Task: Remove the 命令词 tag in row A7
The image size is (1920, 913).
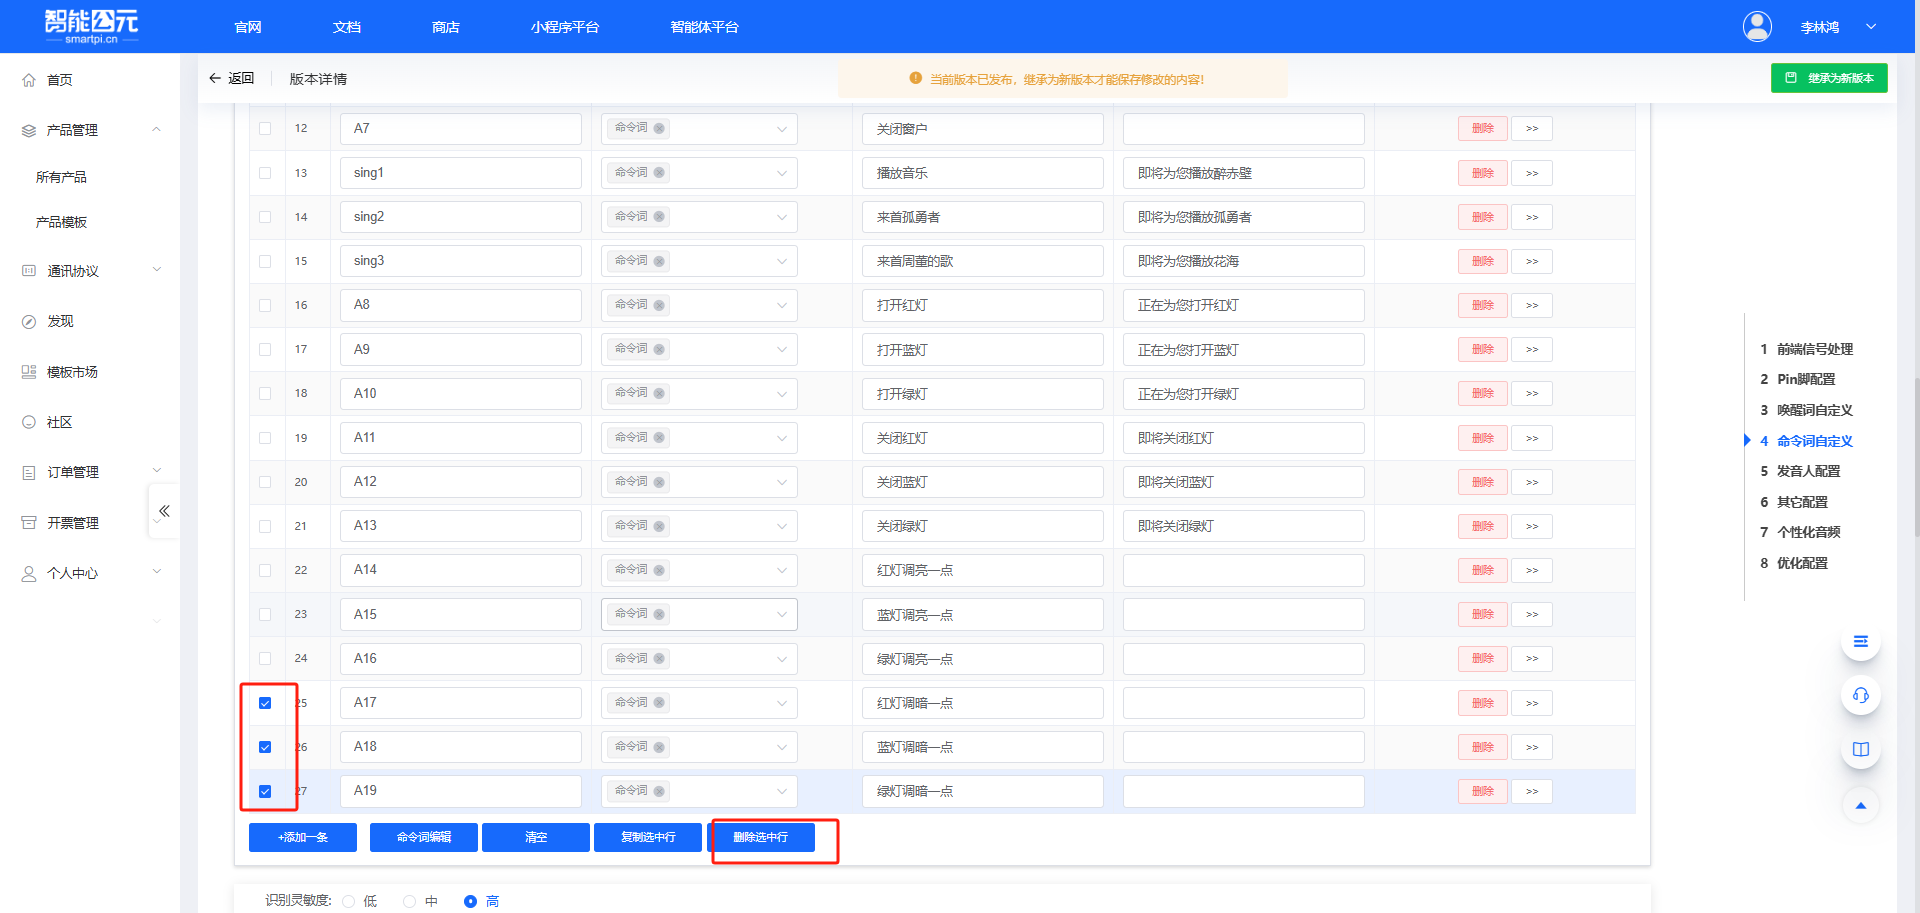Action: coord(659,129)
